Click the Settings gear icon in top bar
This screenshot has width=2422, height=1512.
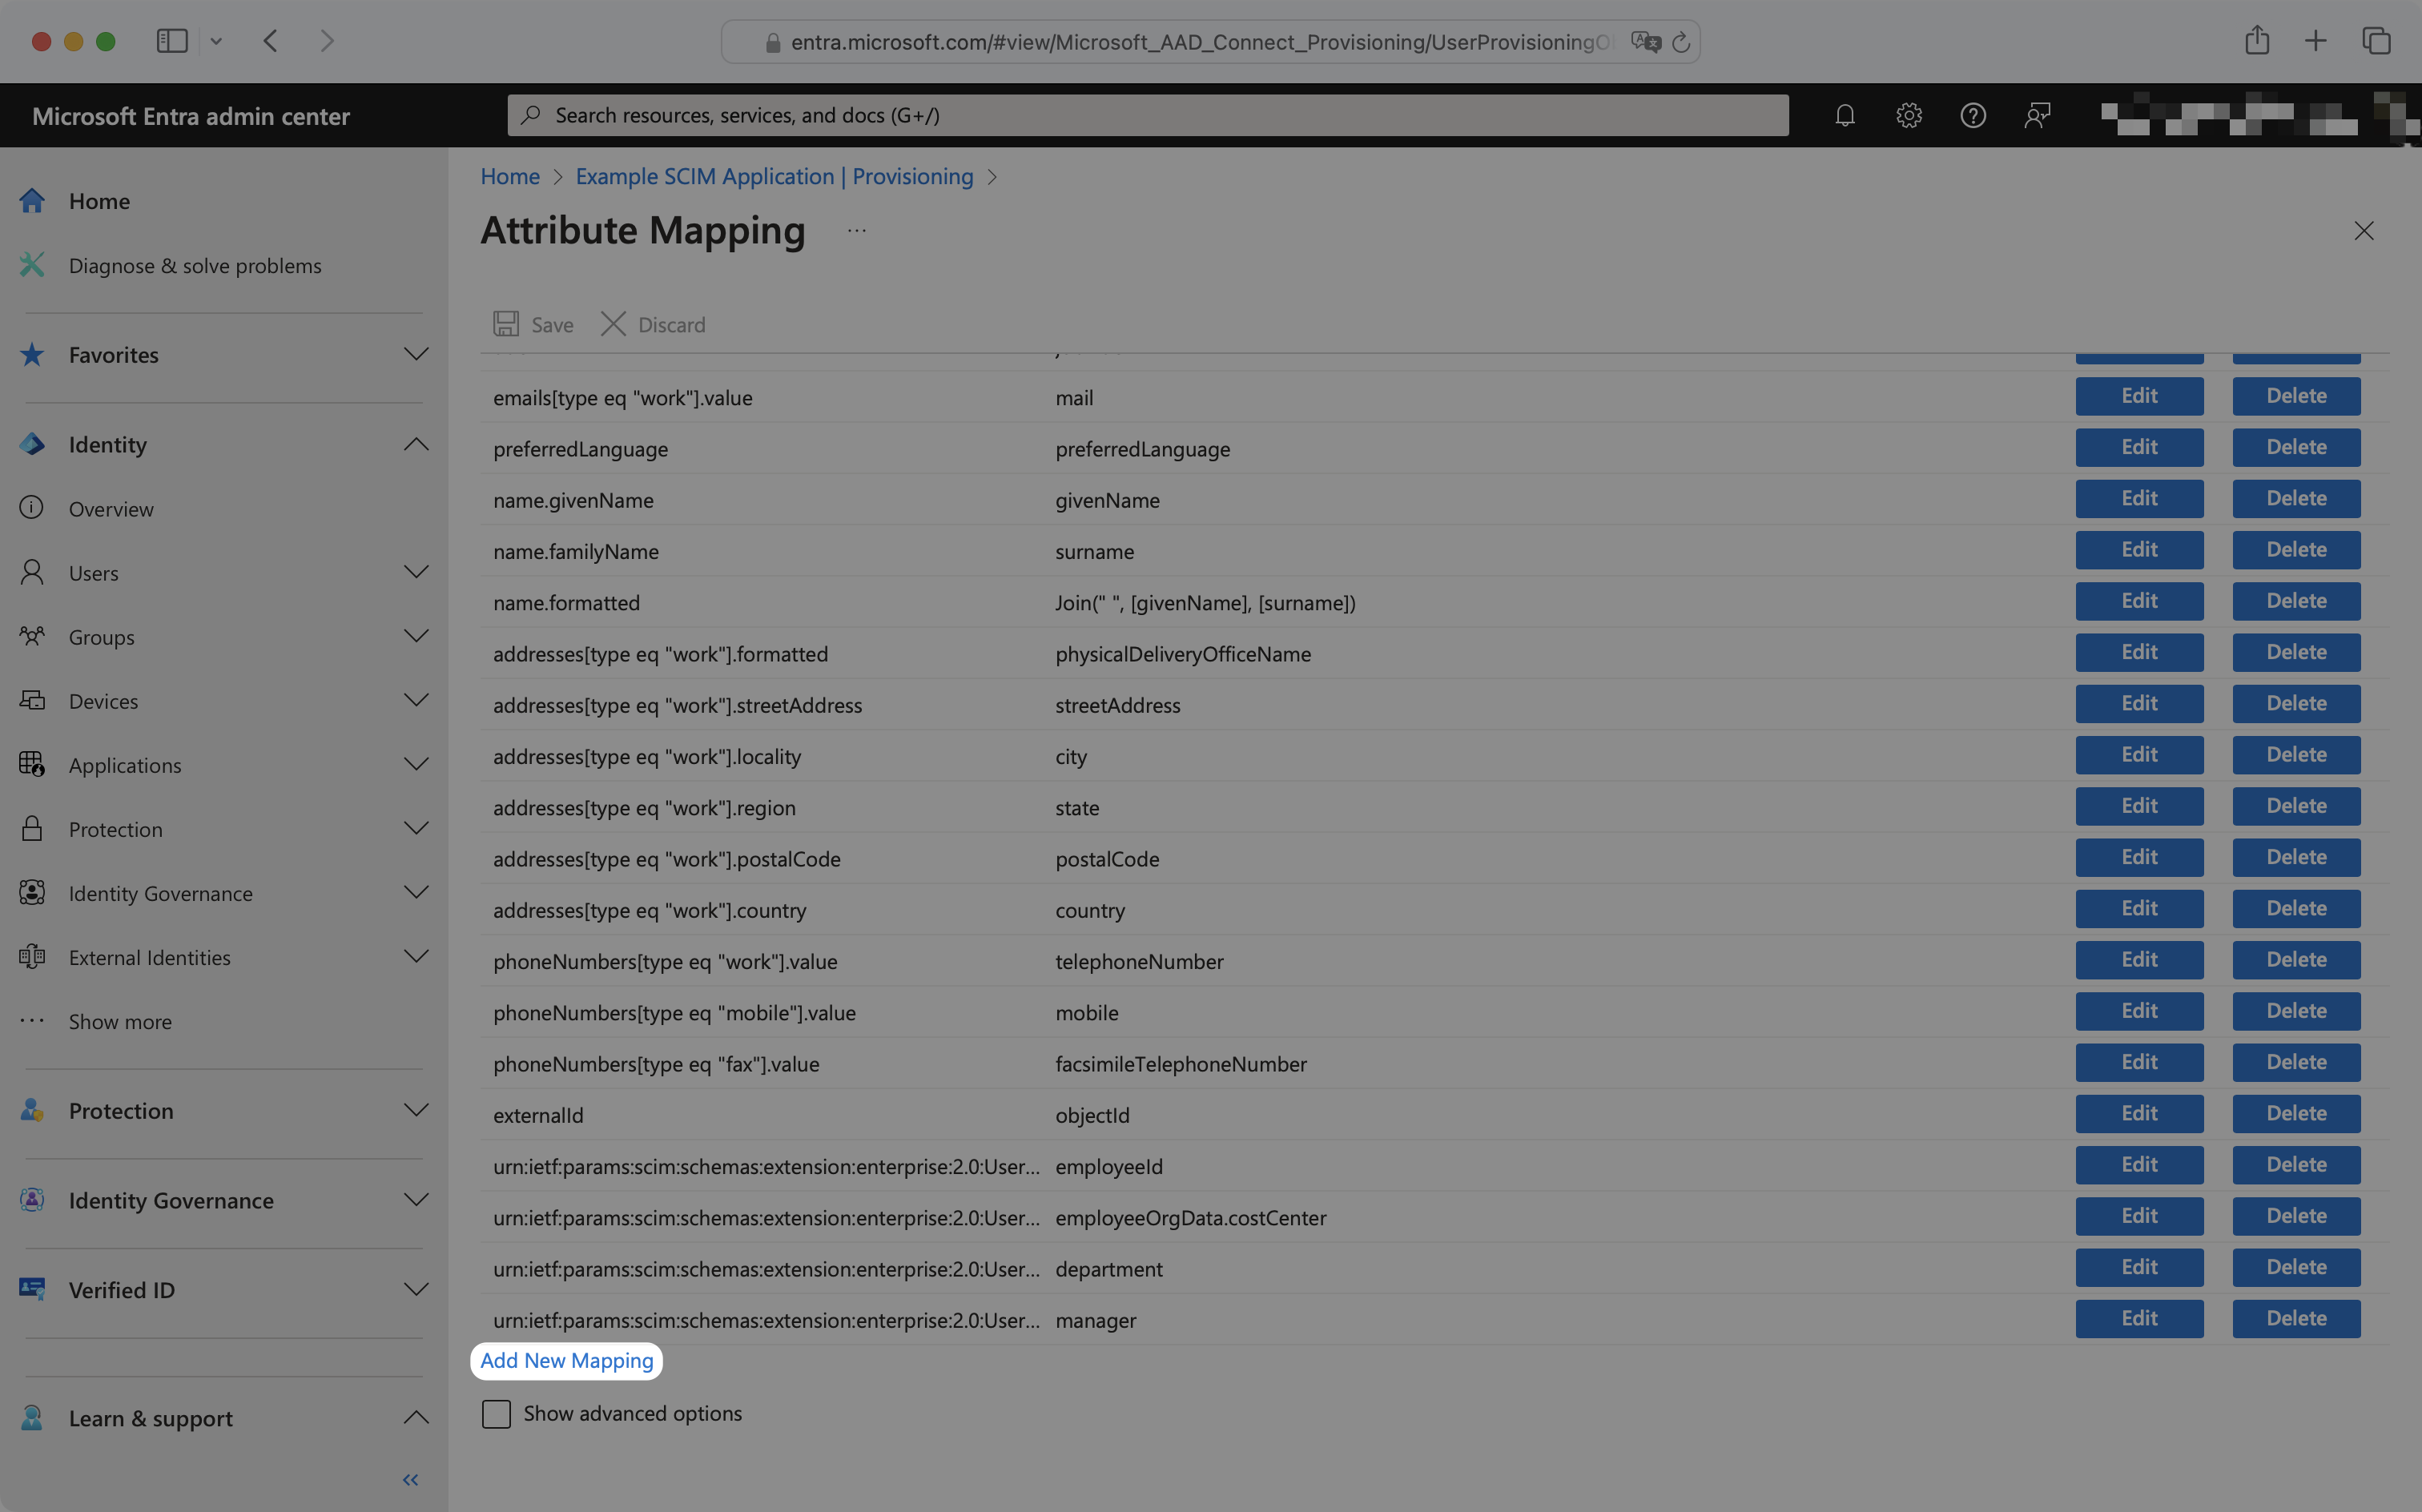tap(1909, 115)
